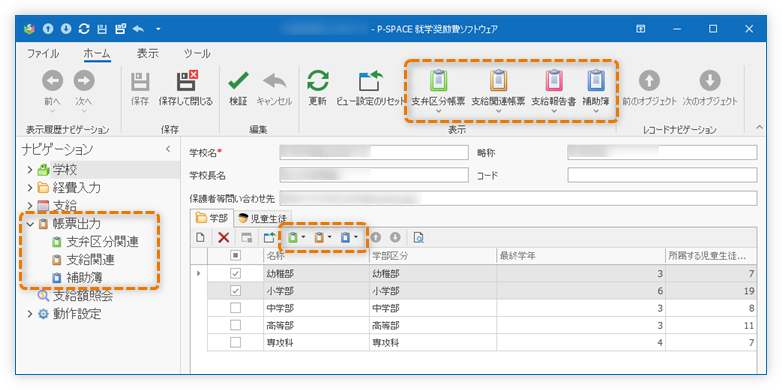The image size is (782, 390).
Task: Click the キャンセル ribbon button
Action: pos(274,88)
